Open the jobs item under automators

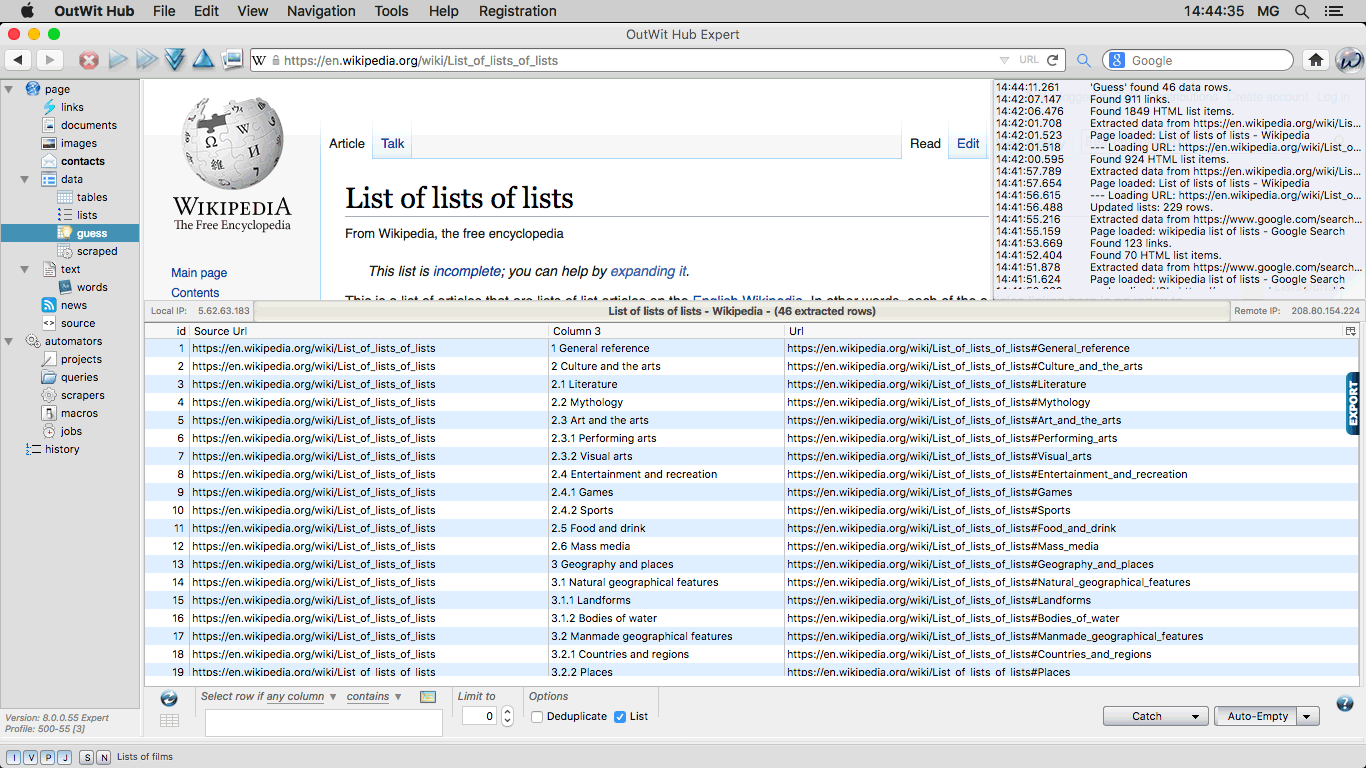62,431
